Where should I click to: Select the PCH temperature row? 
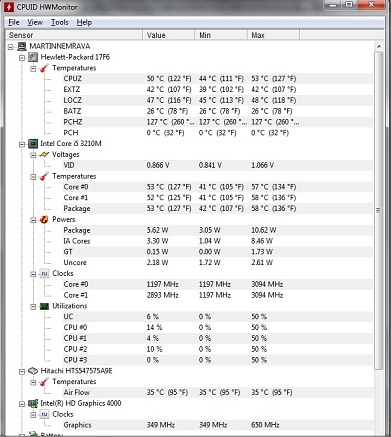coord(217,133)
